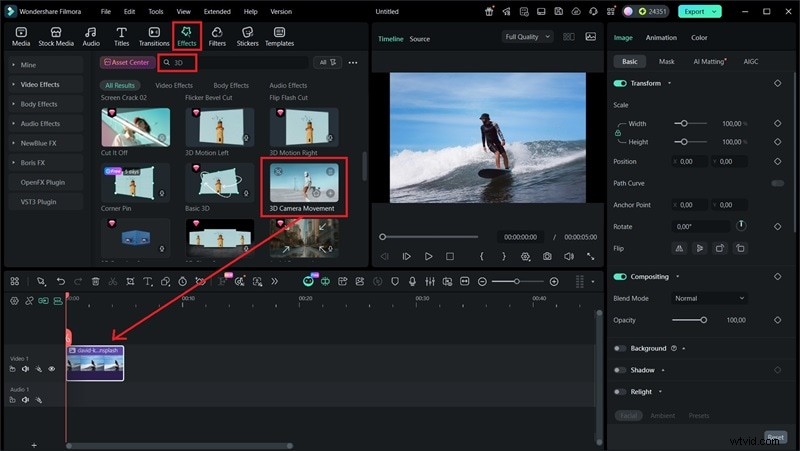
Task: Click the undo arrow in timeline toolbar
Action: coord(60,282)
